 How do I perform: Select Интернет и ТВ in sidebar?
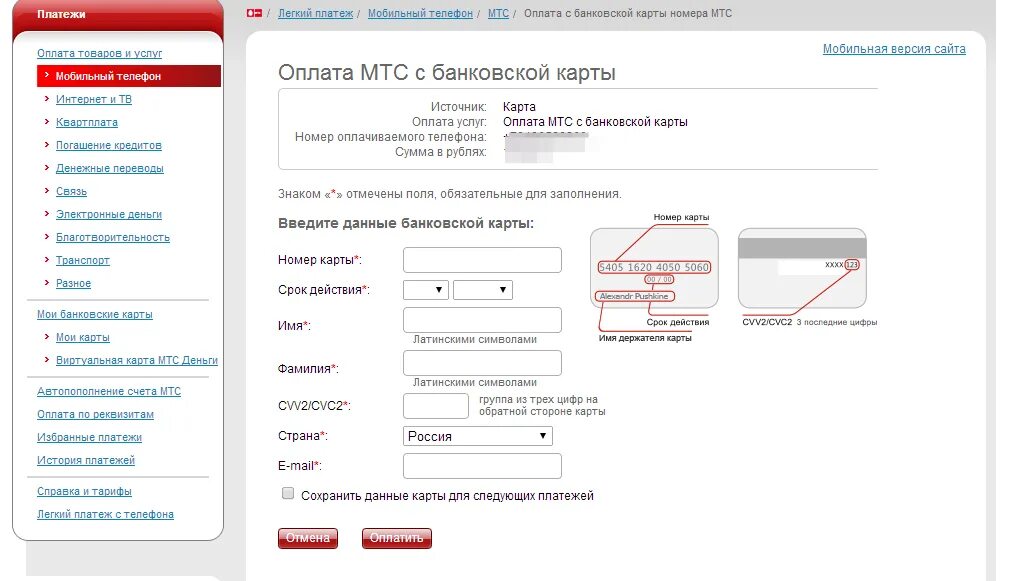point(94,99)
